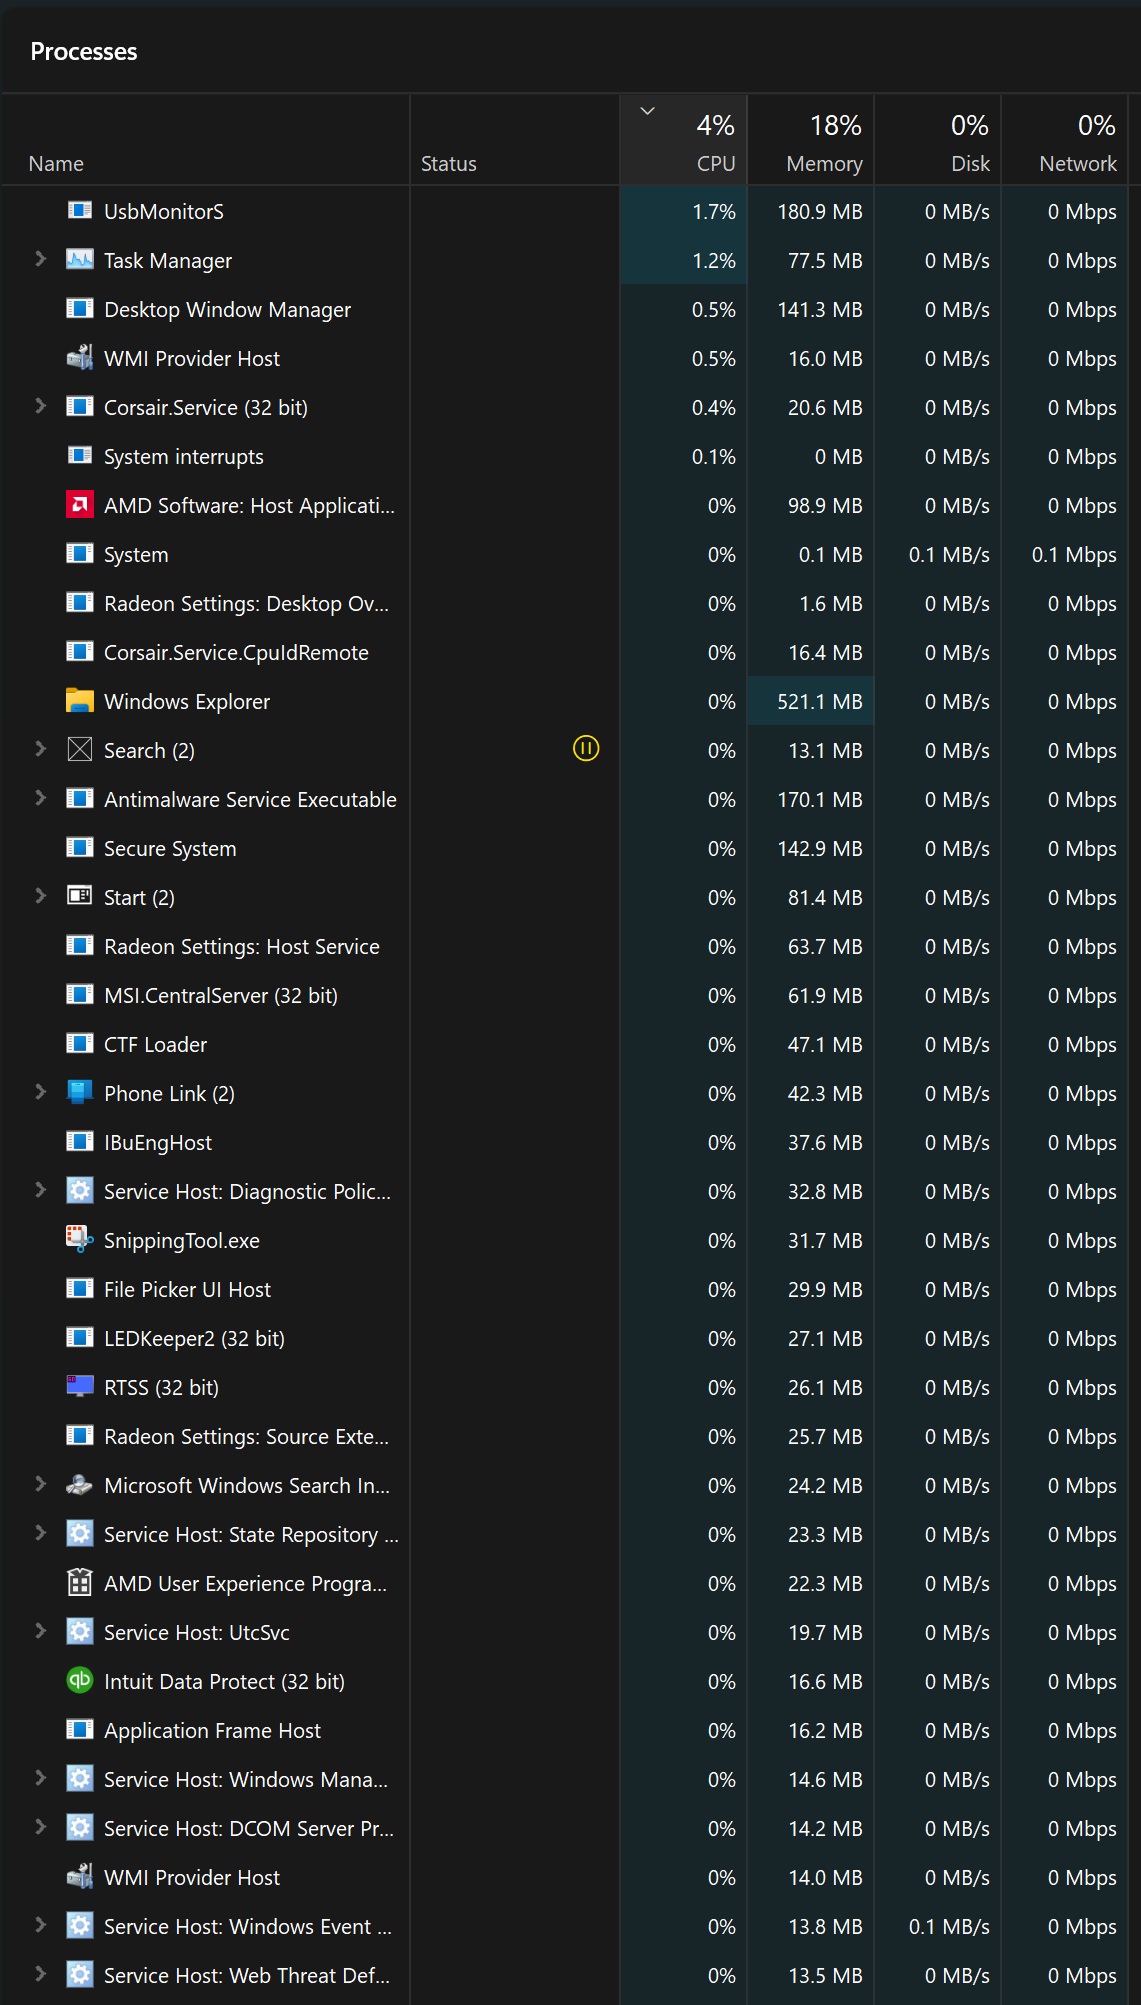Image resolution: width=1141 pixels, height=2005 pixels.
Task: Click the AMD User Experience Program icon
Action: (80, 1583)
